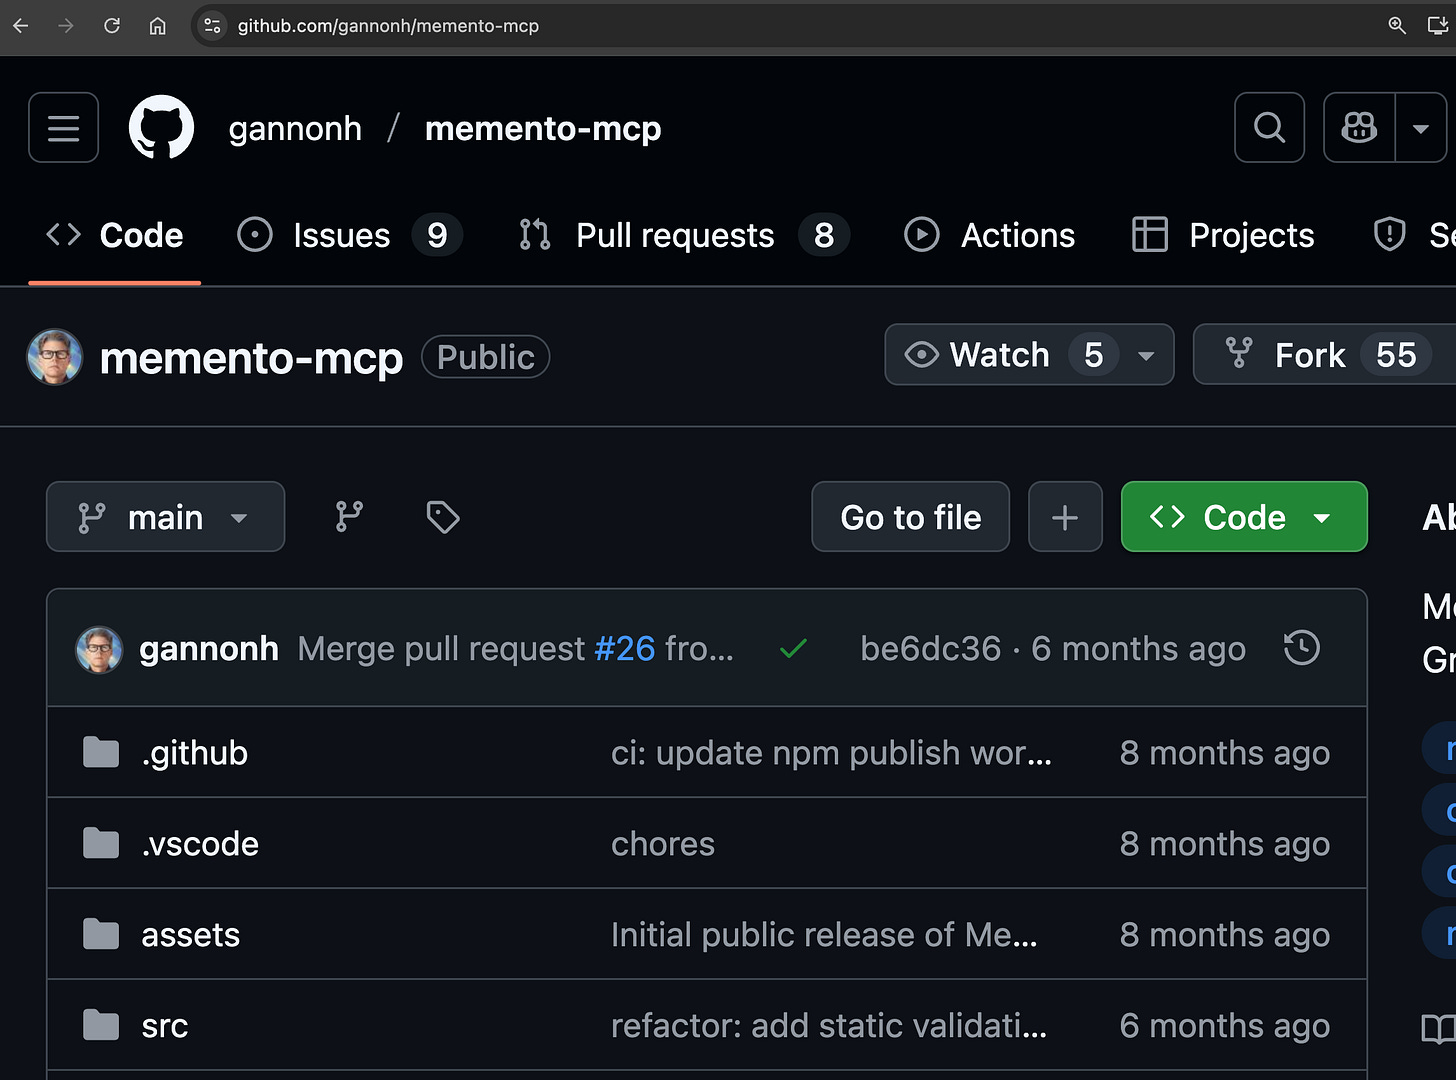Expand the Watch notifications dropdown caret

1147,355
